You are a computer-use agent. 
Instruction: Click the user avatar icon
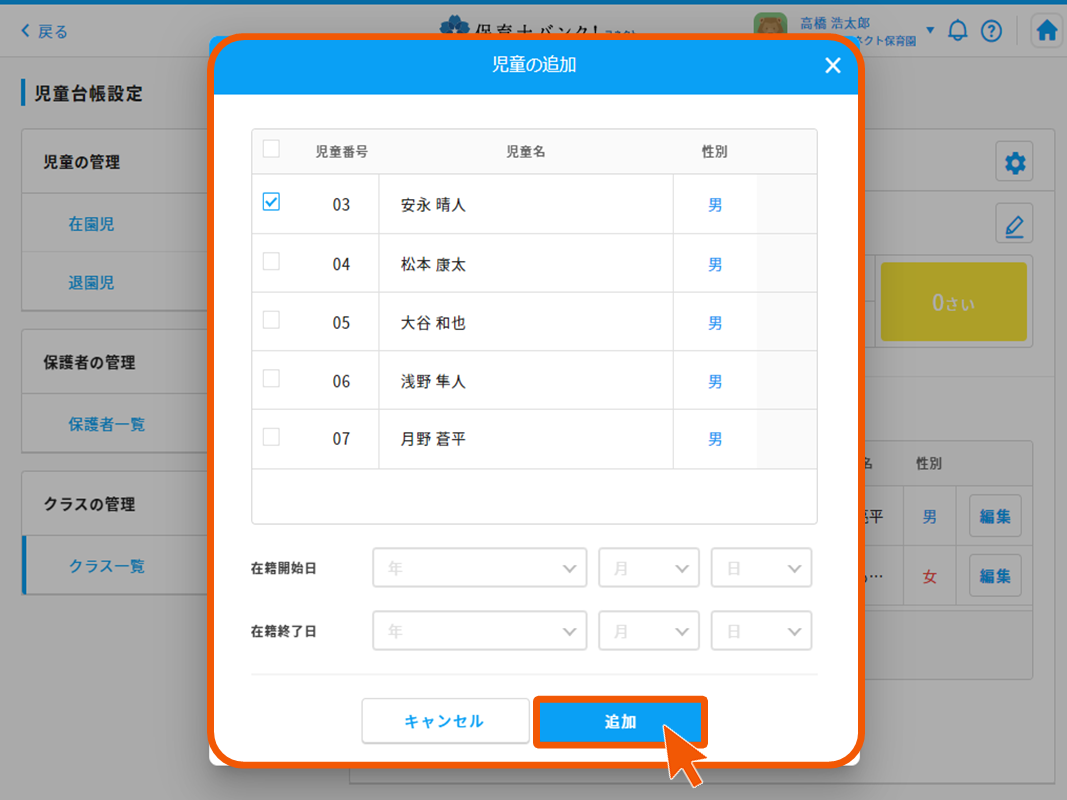coord(770,29)
